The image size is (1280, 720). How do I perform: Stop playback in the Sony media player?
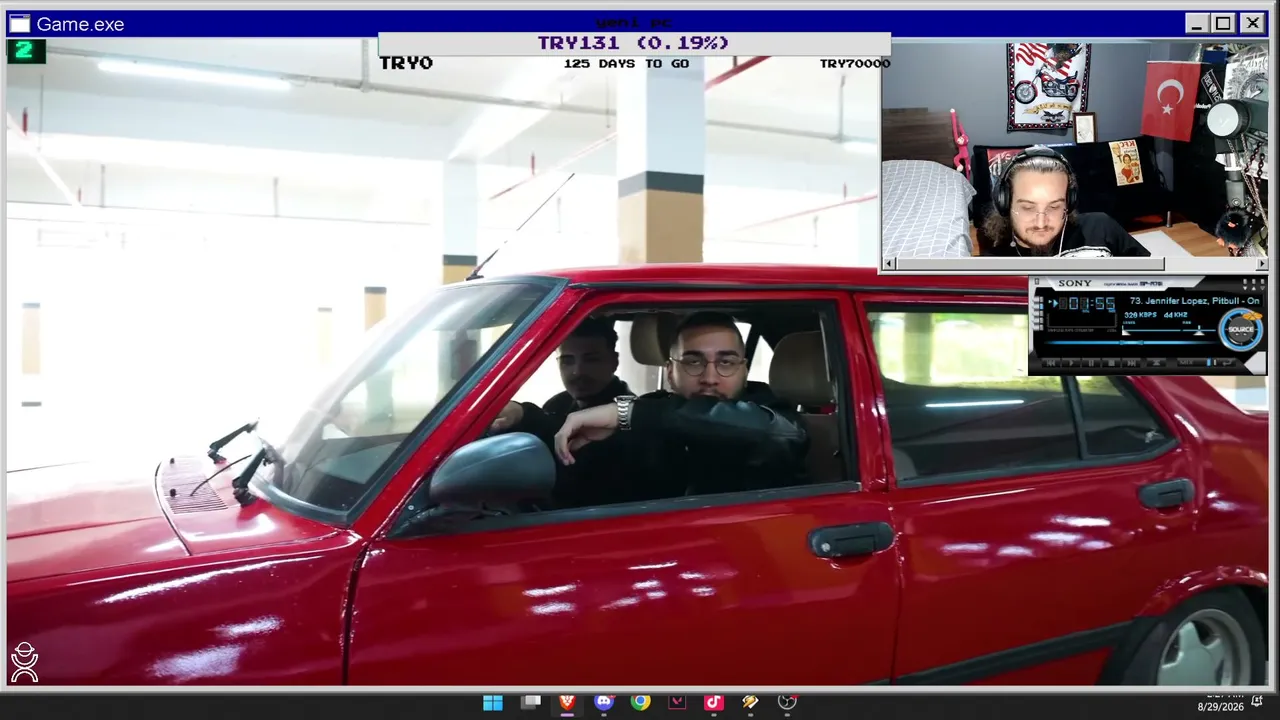(x=1112, y=363)
